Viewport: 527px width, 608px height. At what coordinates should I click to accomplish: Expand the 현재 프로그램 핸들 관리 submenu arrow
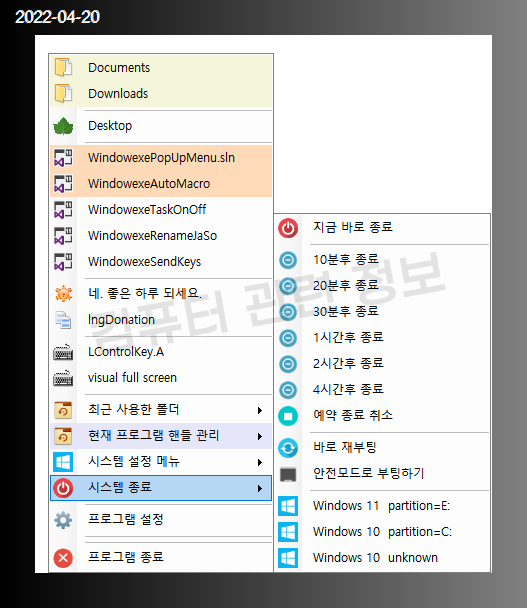pos(260,436)
